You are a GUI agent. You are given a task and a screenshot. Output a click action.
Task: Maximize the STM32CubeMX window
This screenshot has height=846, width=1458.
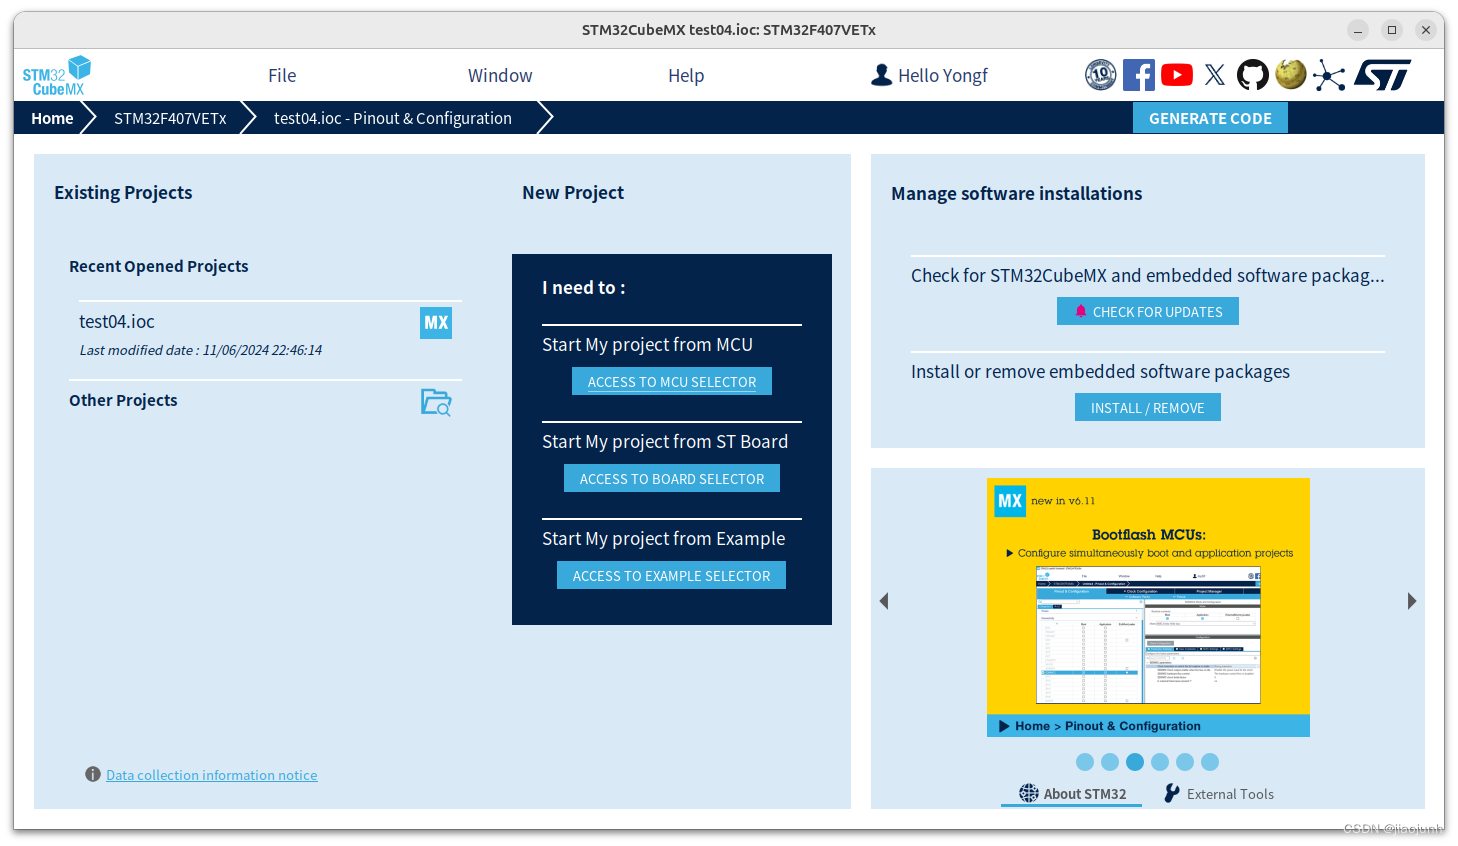point(1392,30)
